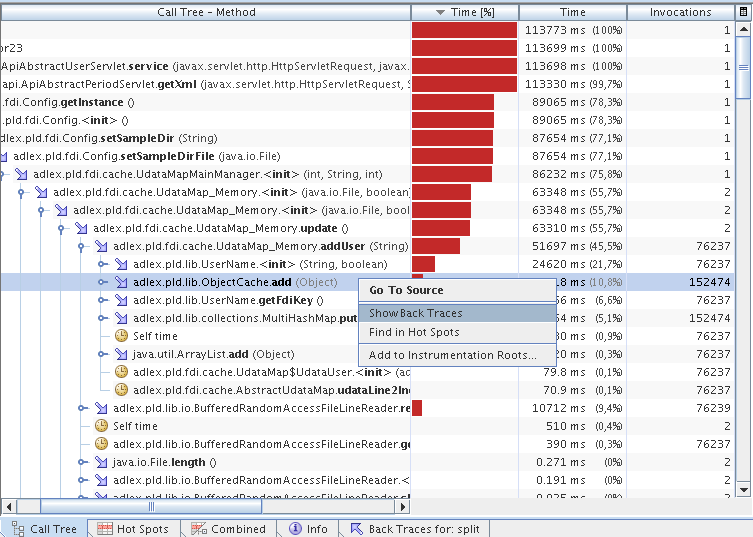The height and width of the screenshot is (537, 753).
Task: Sort by Invocations column header
Action: coord(680,12)
